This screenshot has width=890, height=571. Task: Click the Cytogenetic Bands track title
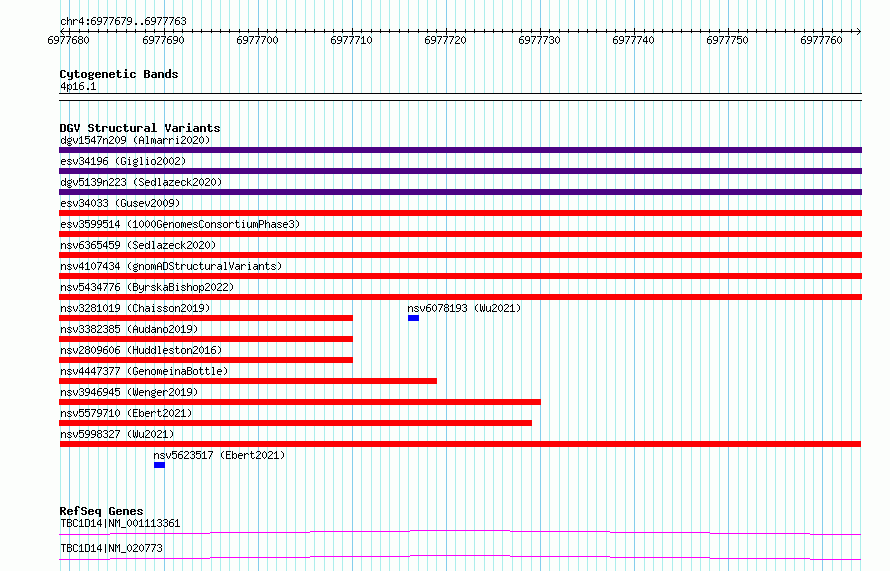coord(119,74)
